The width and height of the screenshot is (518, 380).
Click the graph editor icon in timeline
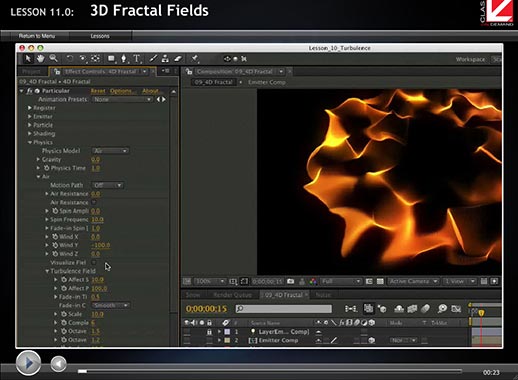[456, 309]
